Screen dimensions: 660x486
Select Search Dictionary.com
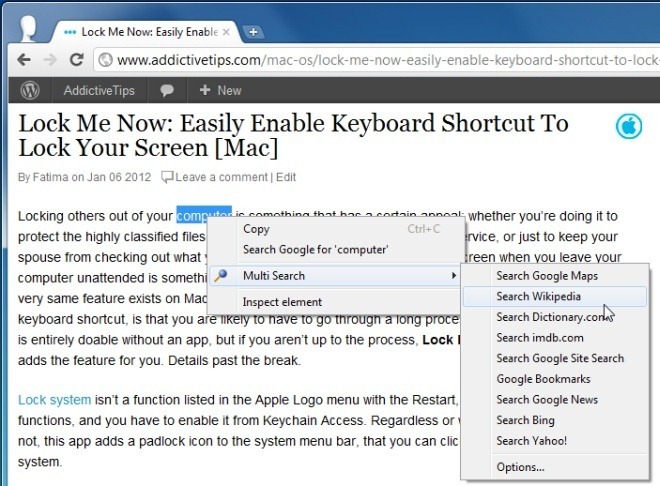click(x=555, y=317)
